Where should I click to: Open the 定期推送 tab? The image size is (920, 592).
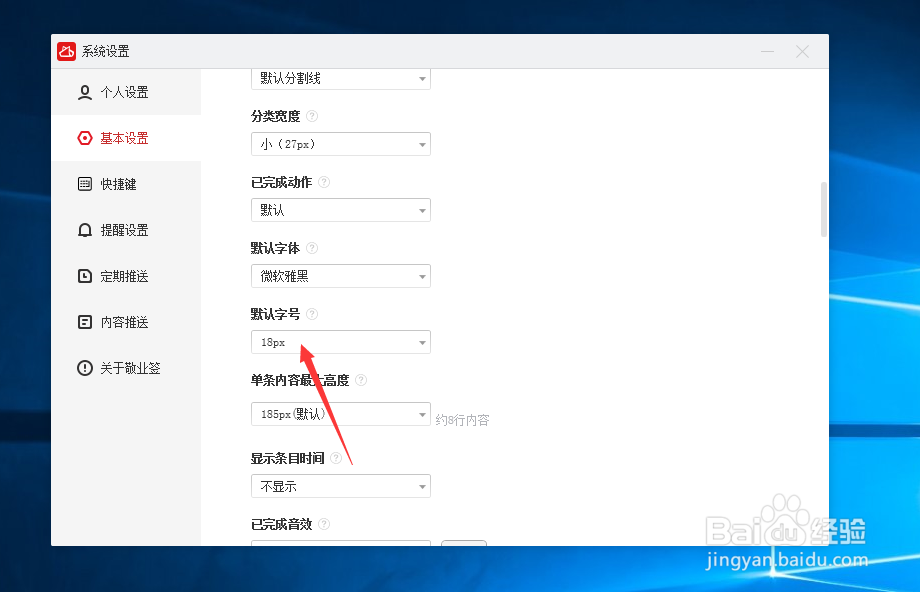click(x=126, y=276)
